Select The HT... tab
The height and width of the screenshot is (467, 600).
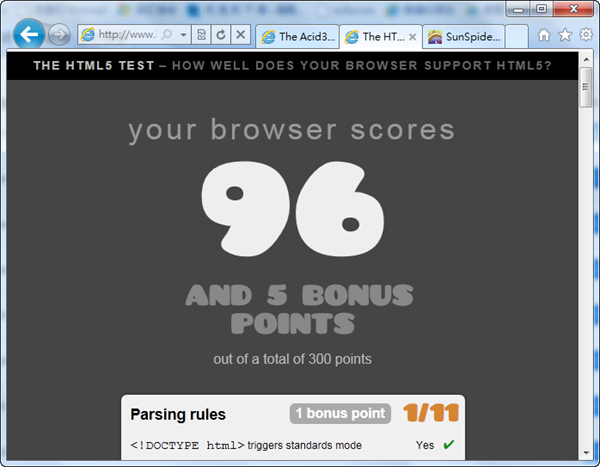[x=381, y=37]
